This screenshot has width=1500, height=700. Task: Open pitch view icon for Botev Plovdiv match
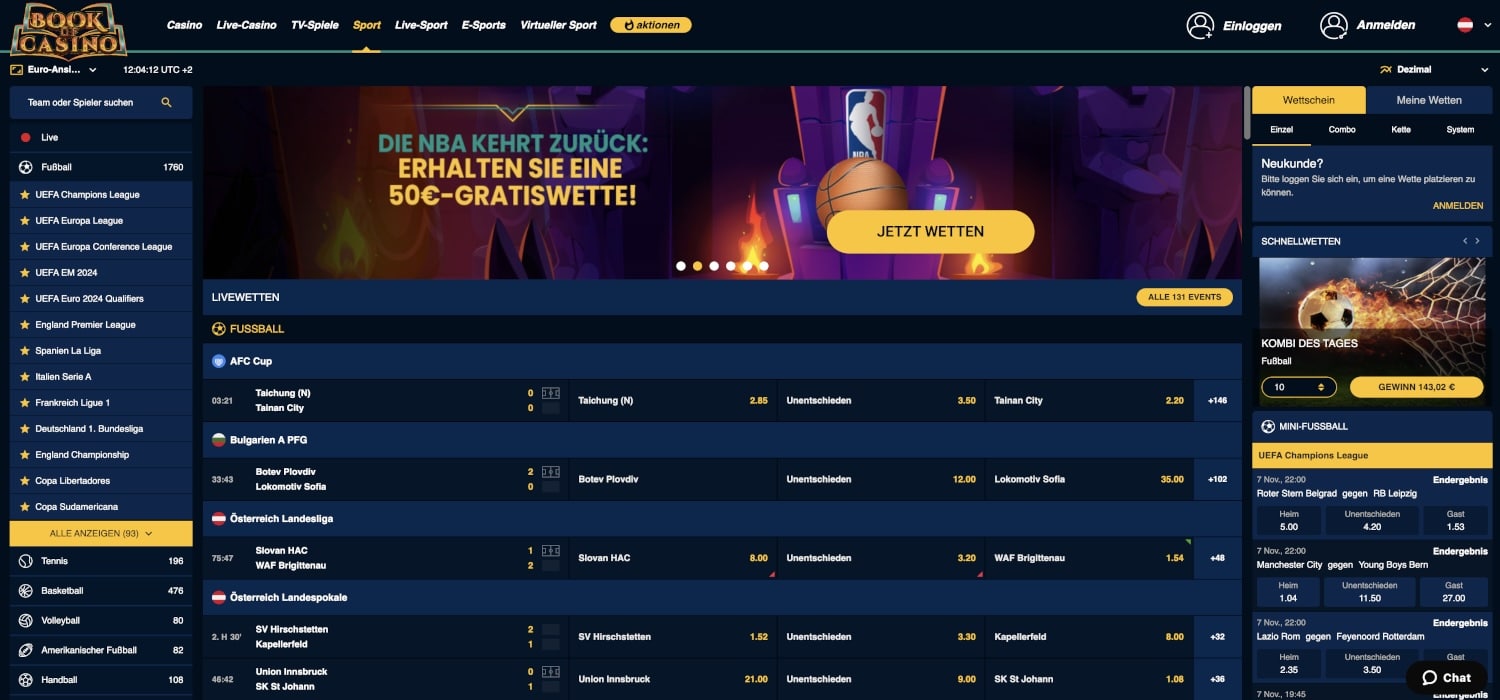(x=550, y=472)
